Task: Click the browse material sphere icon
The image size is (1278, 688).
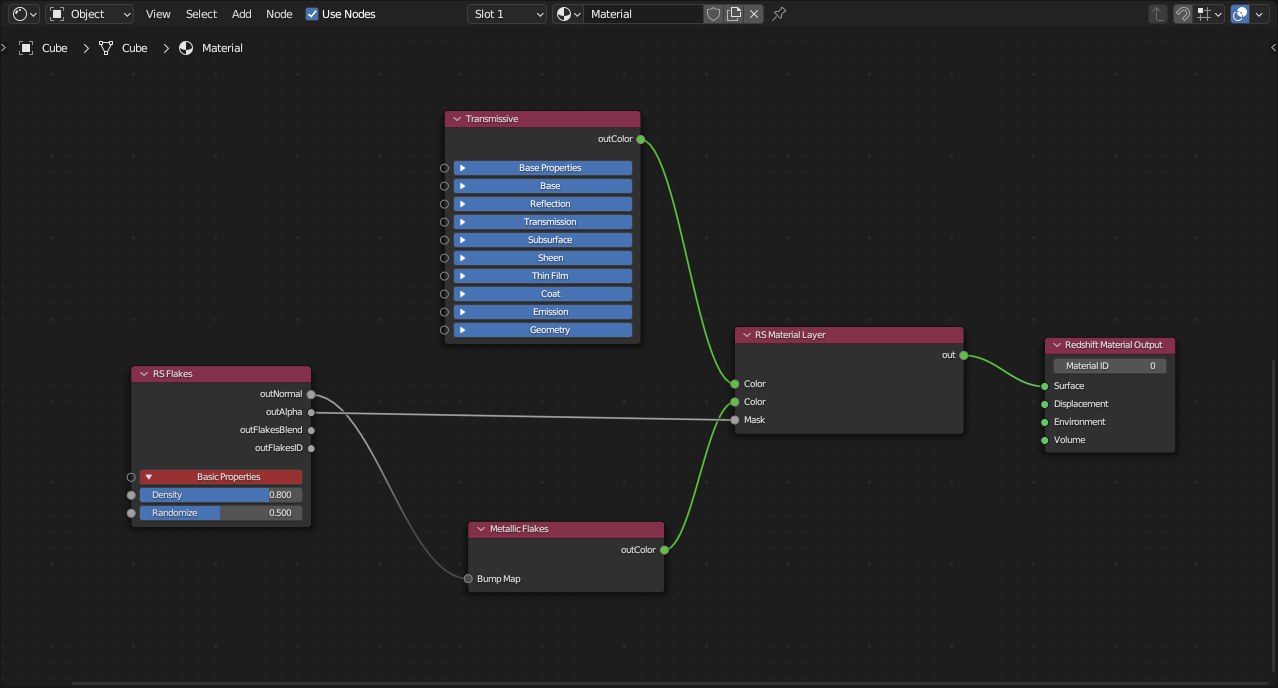Action: 568,14
